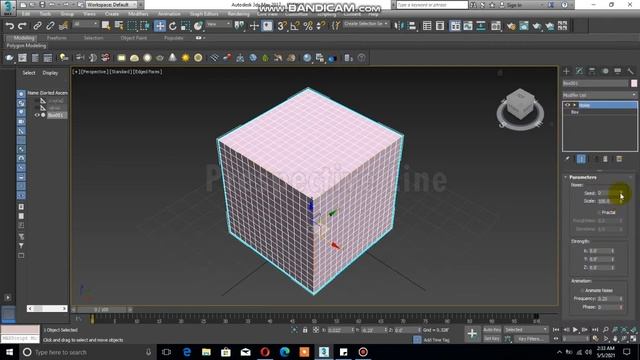Click the Key Filters button

(531, 339)
